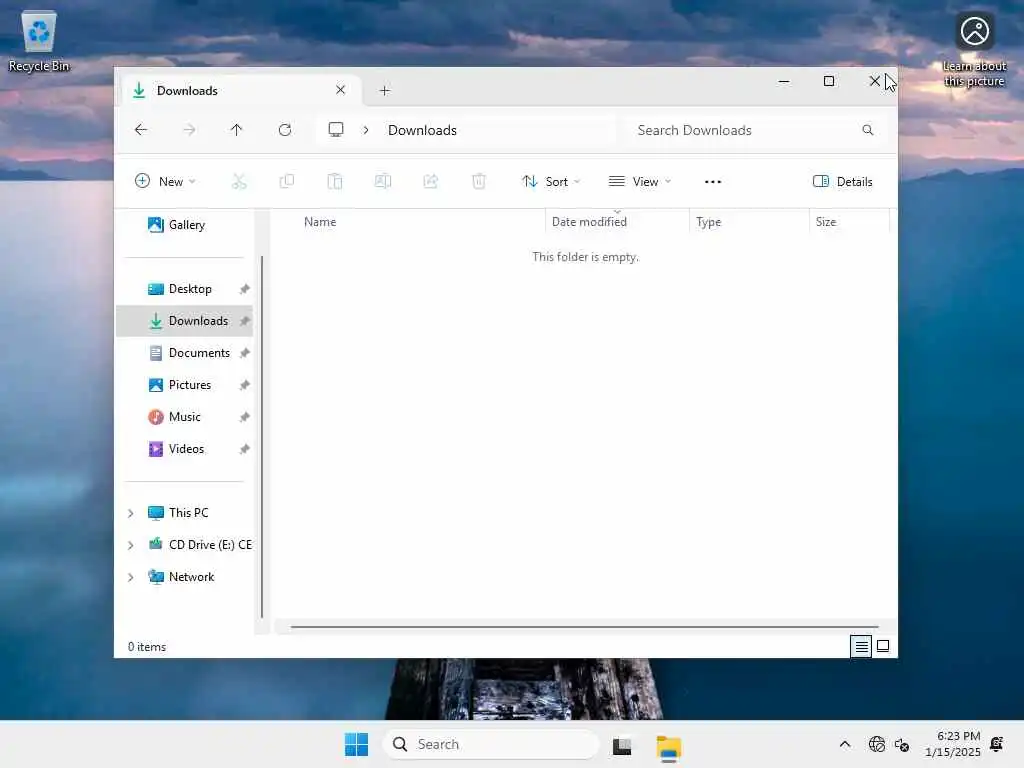This screenshot has height=768, width=1024.
Task: Toggle the Details pane
Action: 842,182
